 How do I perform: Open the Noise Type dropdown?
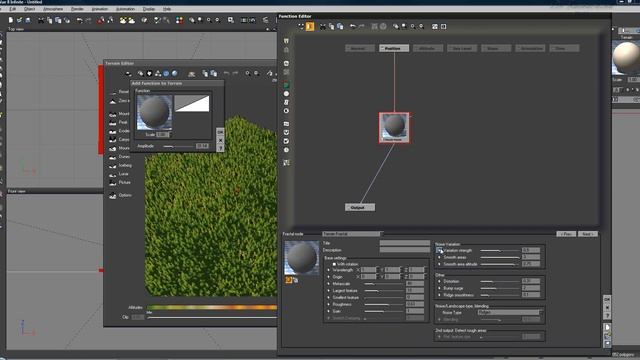(x=510, y=313)
